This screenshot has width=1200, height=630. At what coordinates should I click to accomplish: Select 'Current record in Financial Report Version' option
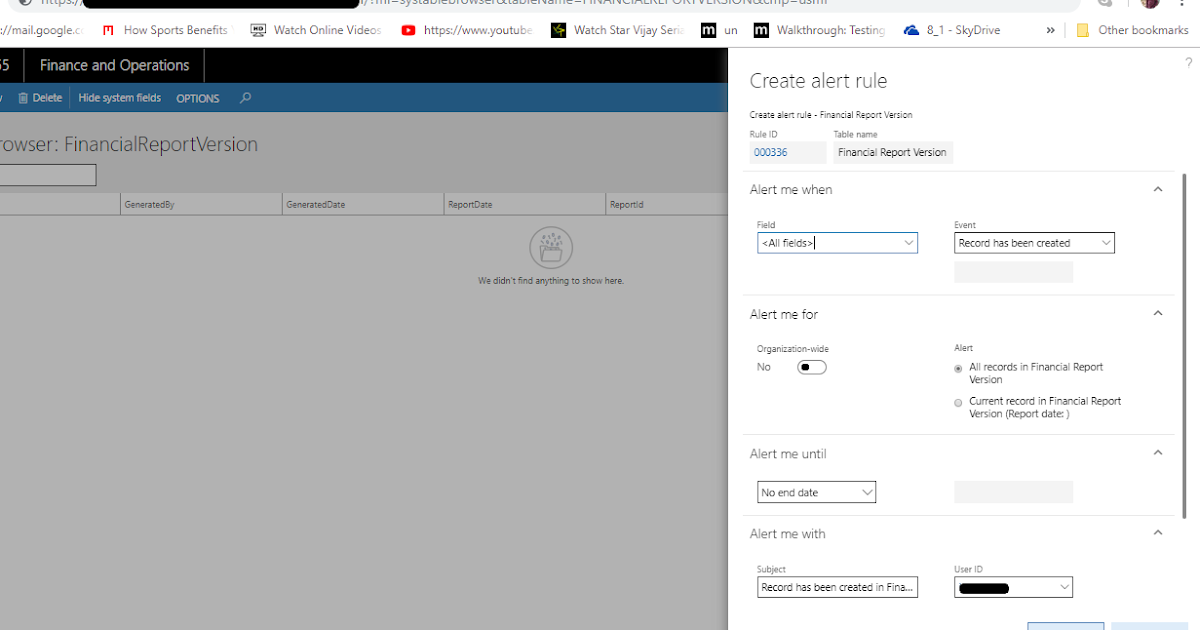tap(958, 402)
